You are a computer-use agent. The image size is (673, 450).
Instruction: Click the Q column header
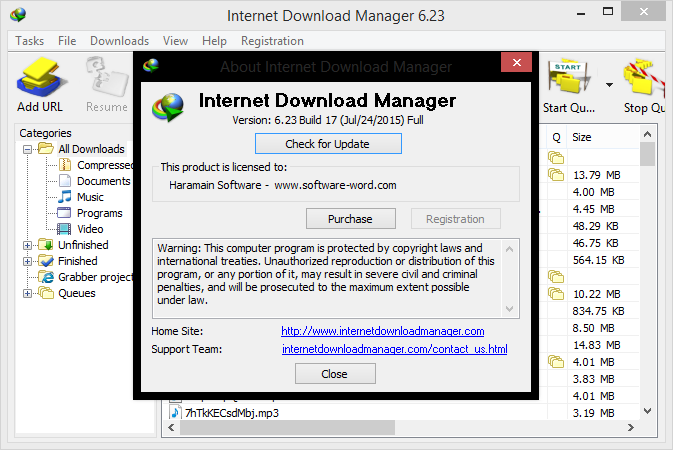[556, 137]
